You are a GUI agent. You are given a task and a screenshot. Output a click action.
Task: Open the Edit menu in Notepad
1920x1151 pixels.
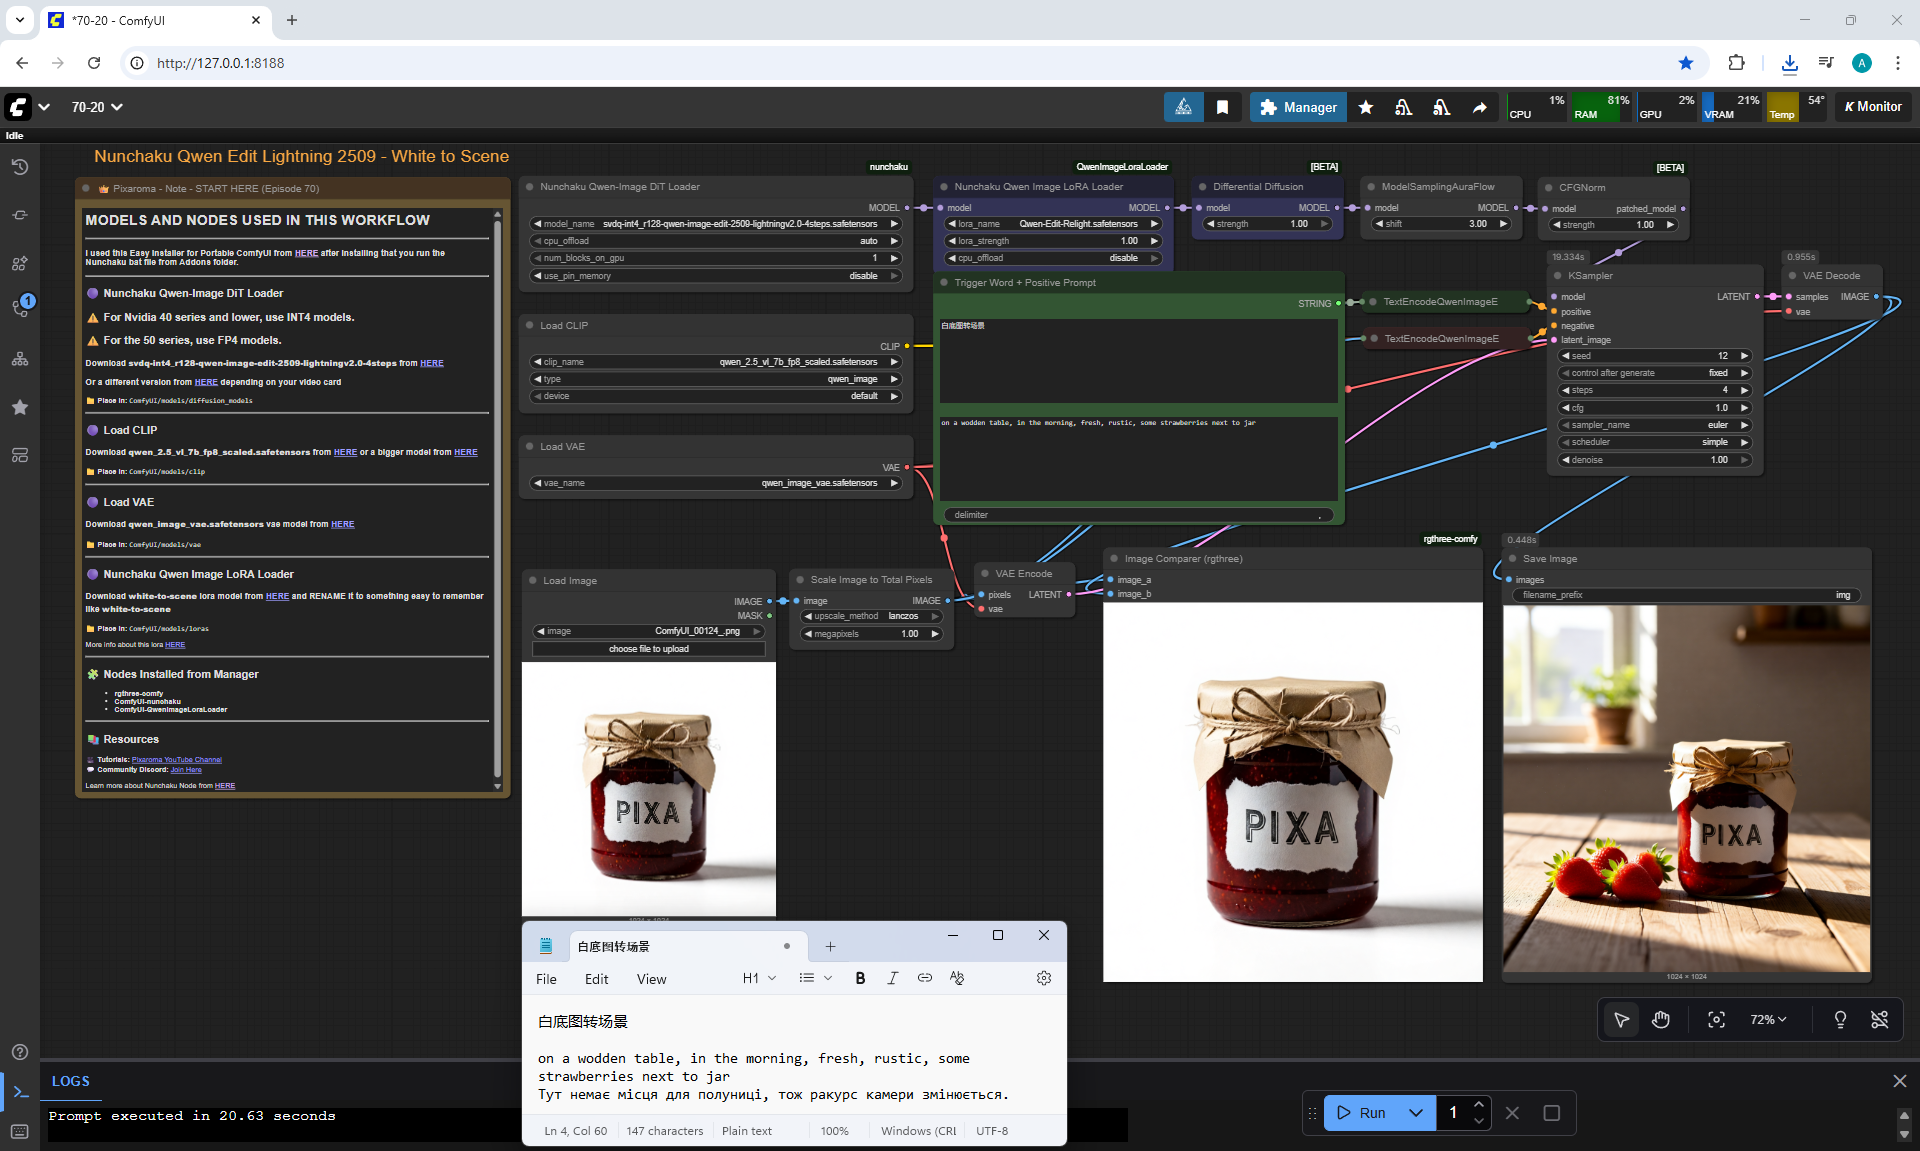tap(596, 979)
